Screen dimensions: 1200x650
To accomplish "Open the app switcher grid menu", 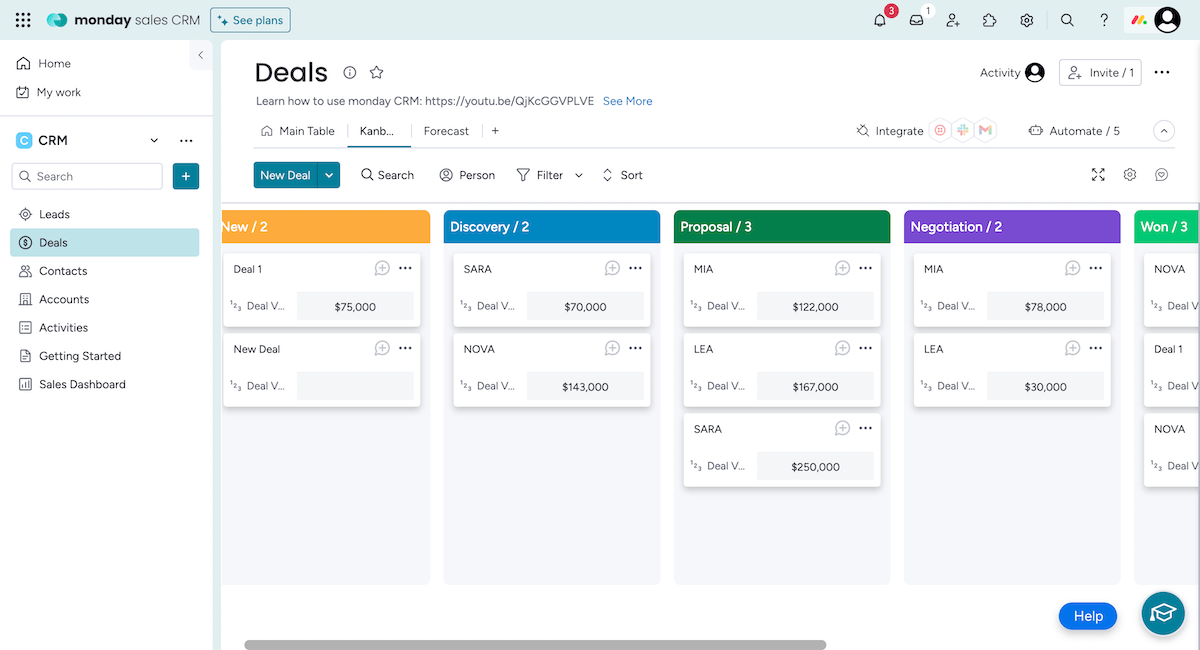I will [x=23, y=20].
